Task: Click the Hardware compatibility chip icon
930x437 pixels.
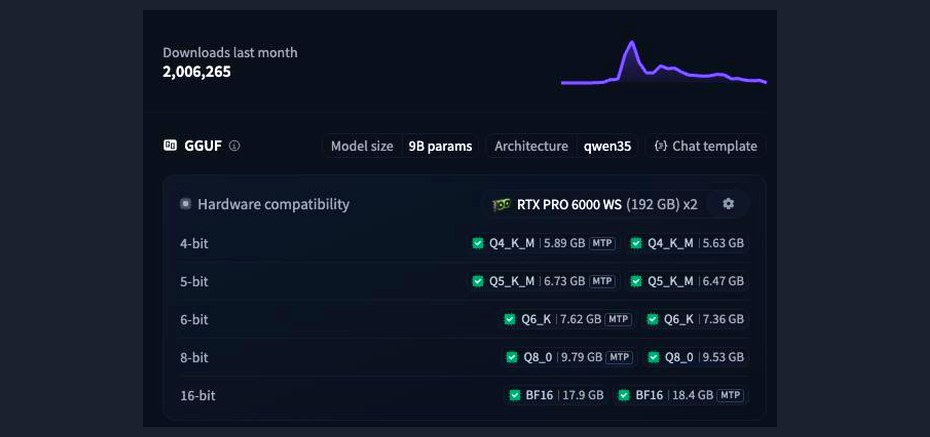Action: point(186,204)
